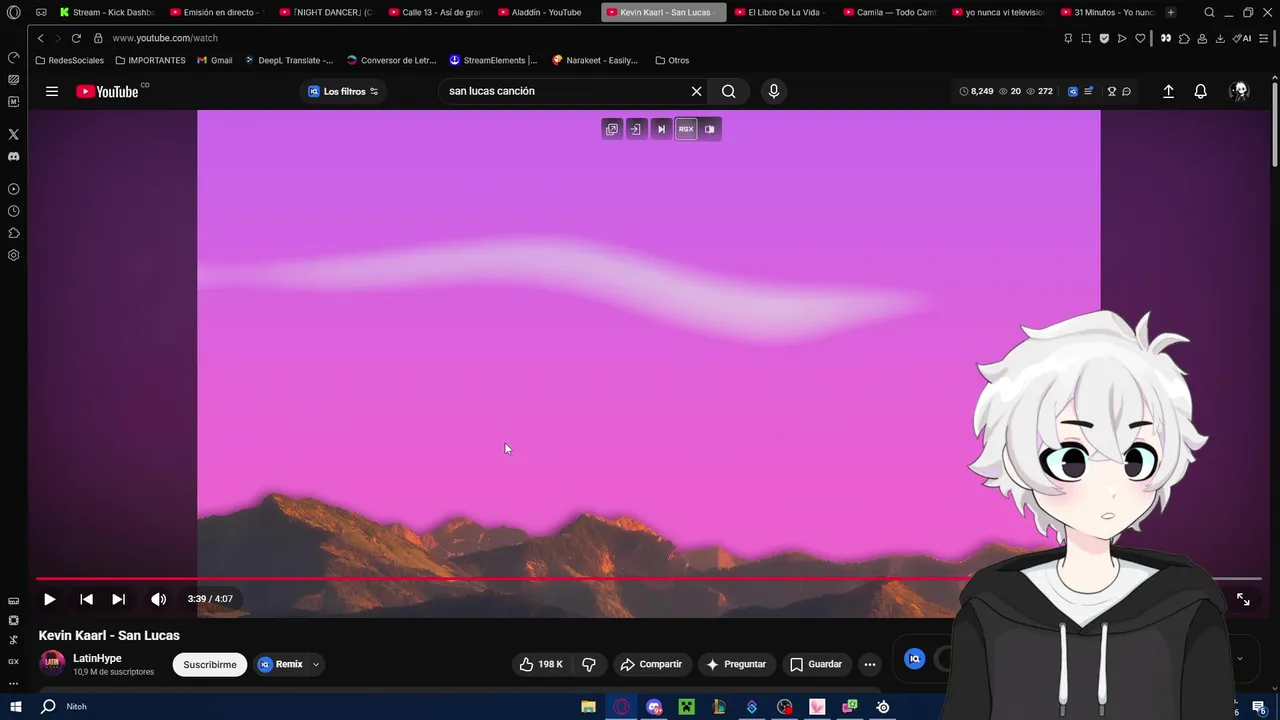The image size is (1280, 720).
Task: Save video with Guardar
Action: click(x=816, y=664)
